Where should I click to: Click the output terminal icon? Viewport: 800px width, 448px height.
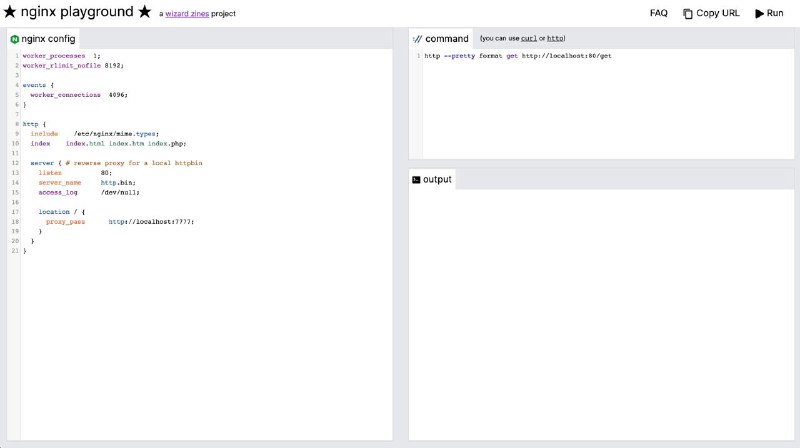coord(416,180)
